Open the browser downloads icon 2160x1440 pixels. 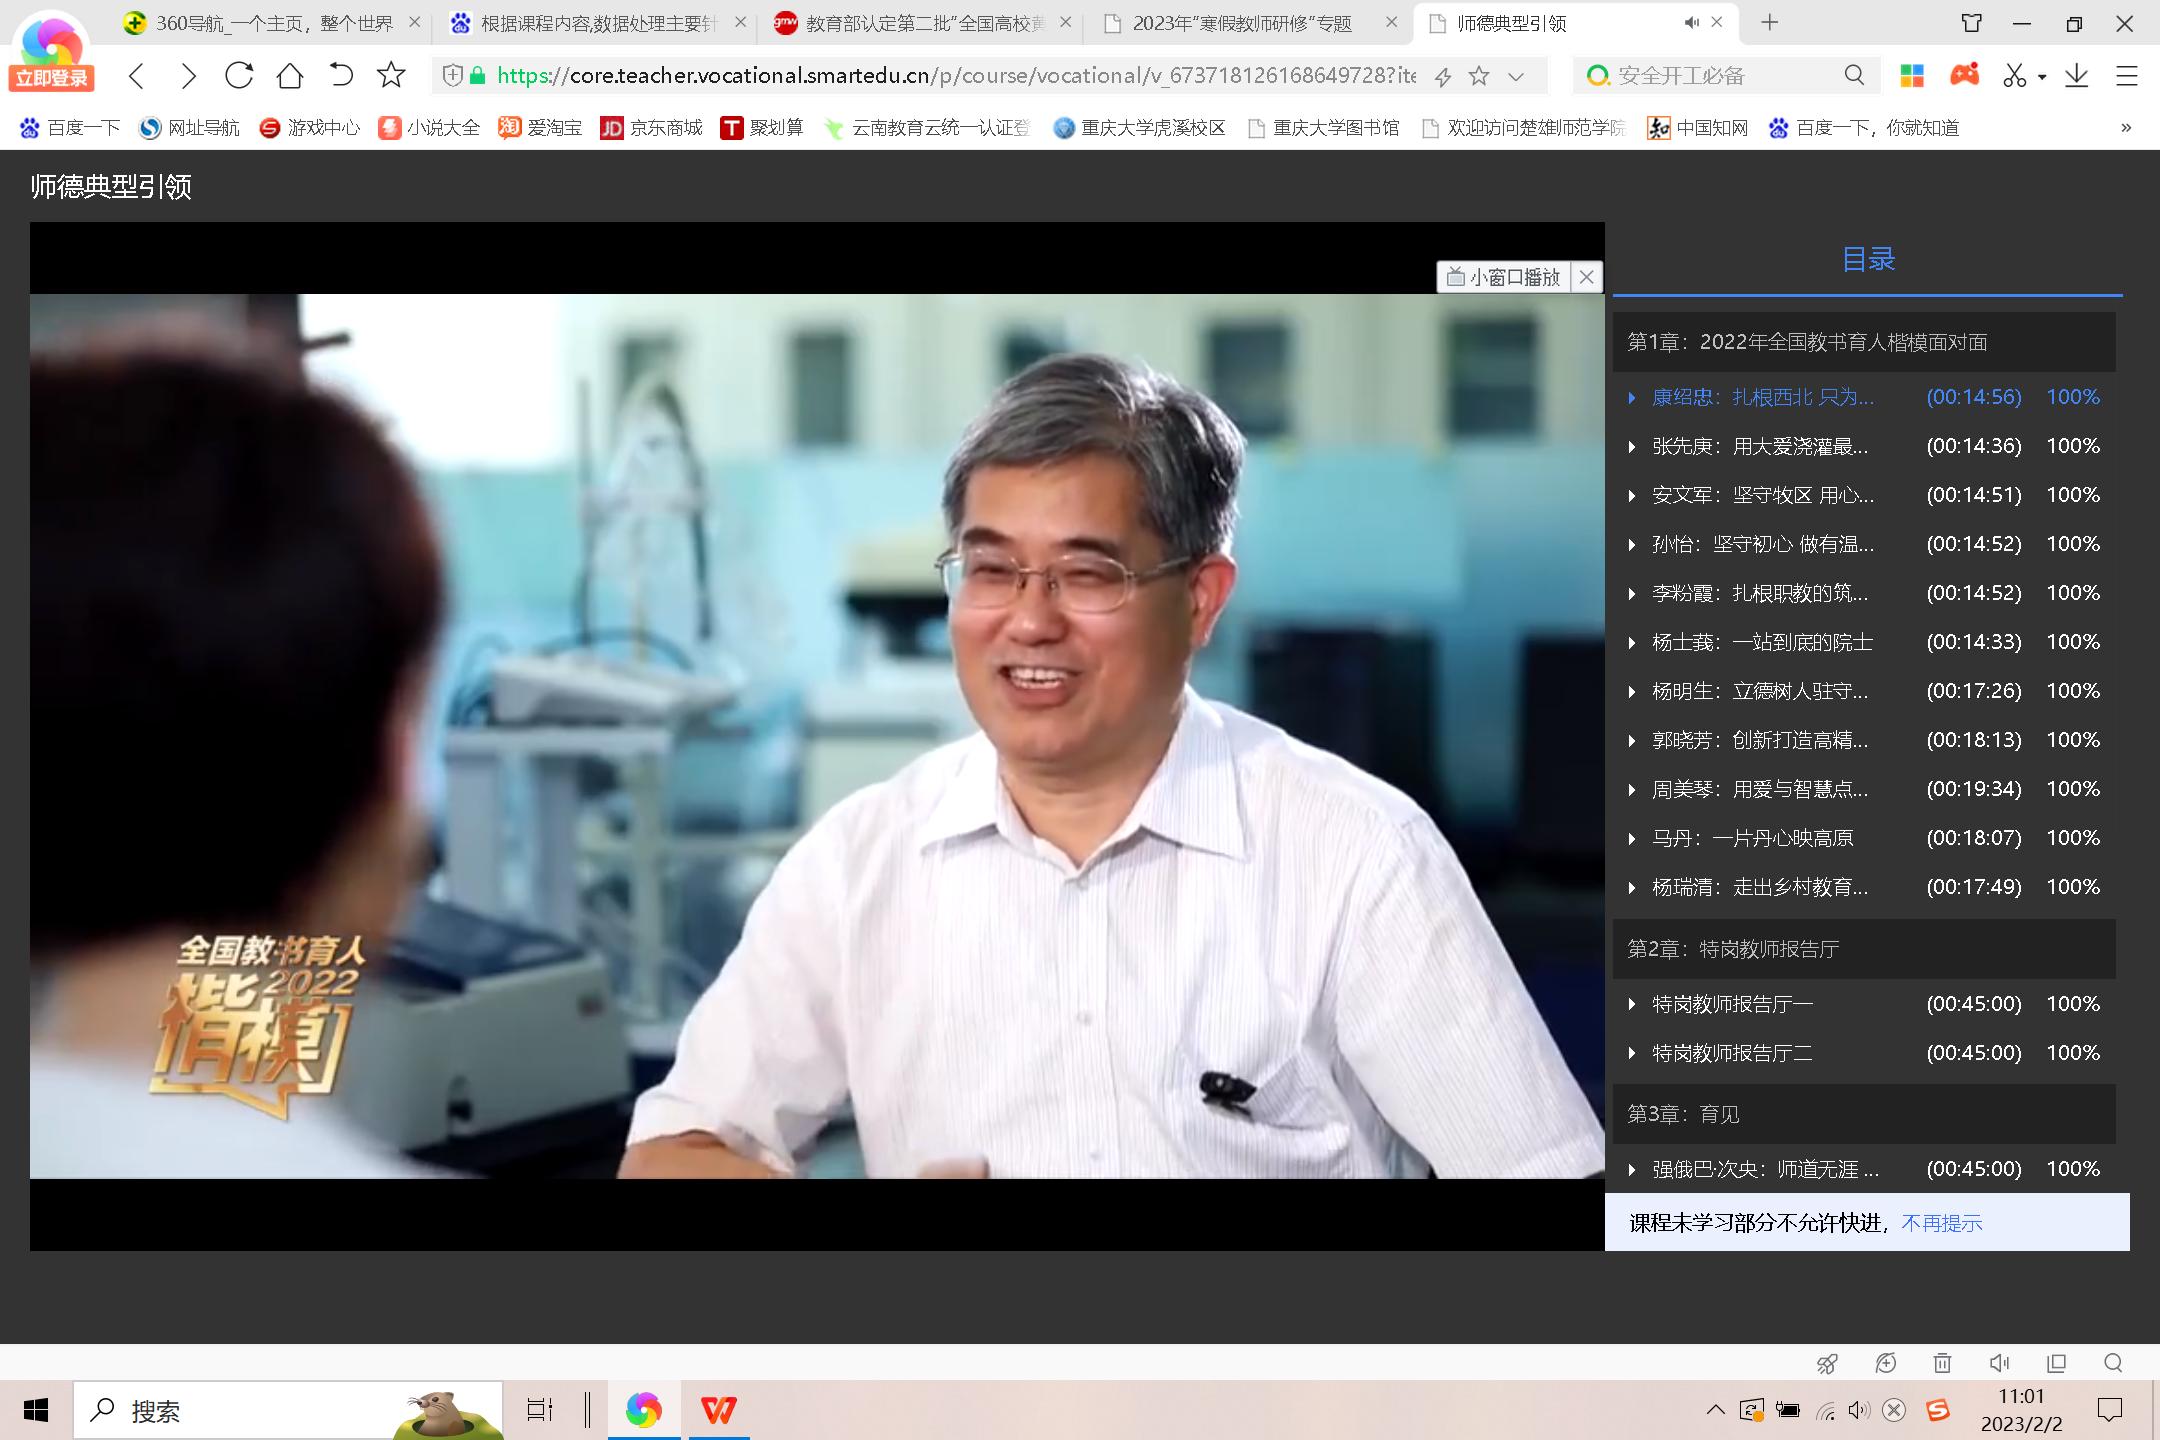coord(2077,76)
